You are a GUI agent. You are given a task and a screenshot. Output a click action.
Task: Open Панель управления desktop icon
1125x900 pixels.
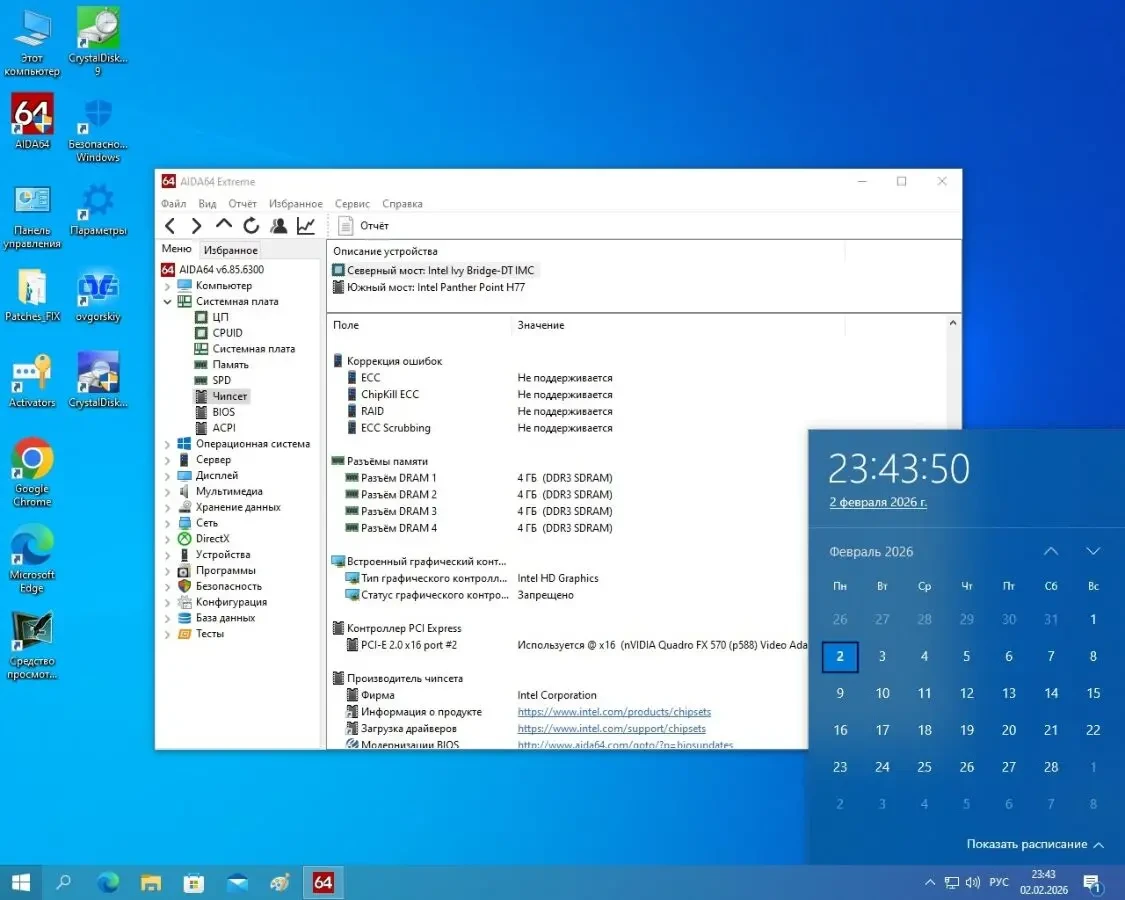pos(32,216)
